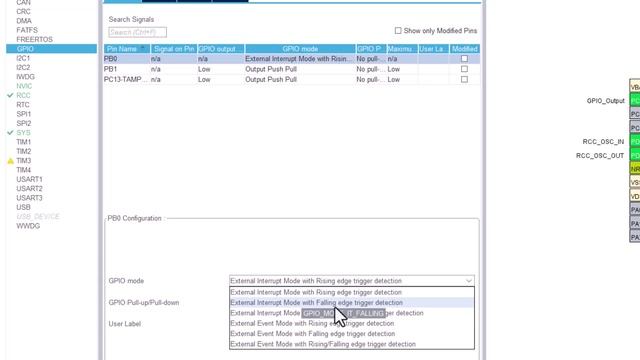Open I2C2 peripheral entry

click(x=23, y=67)
